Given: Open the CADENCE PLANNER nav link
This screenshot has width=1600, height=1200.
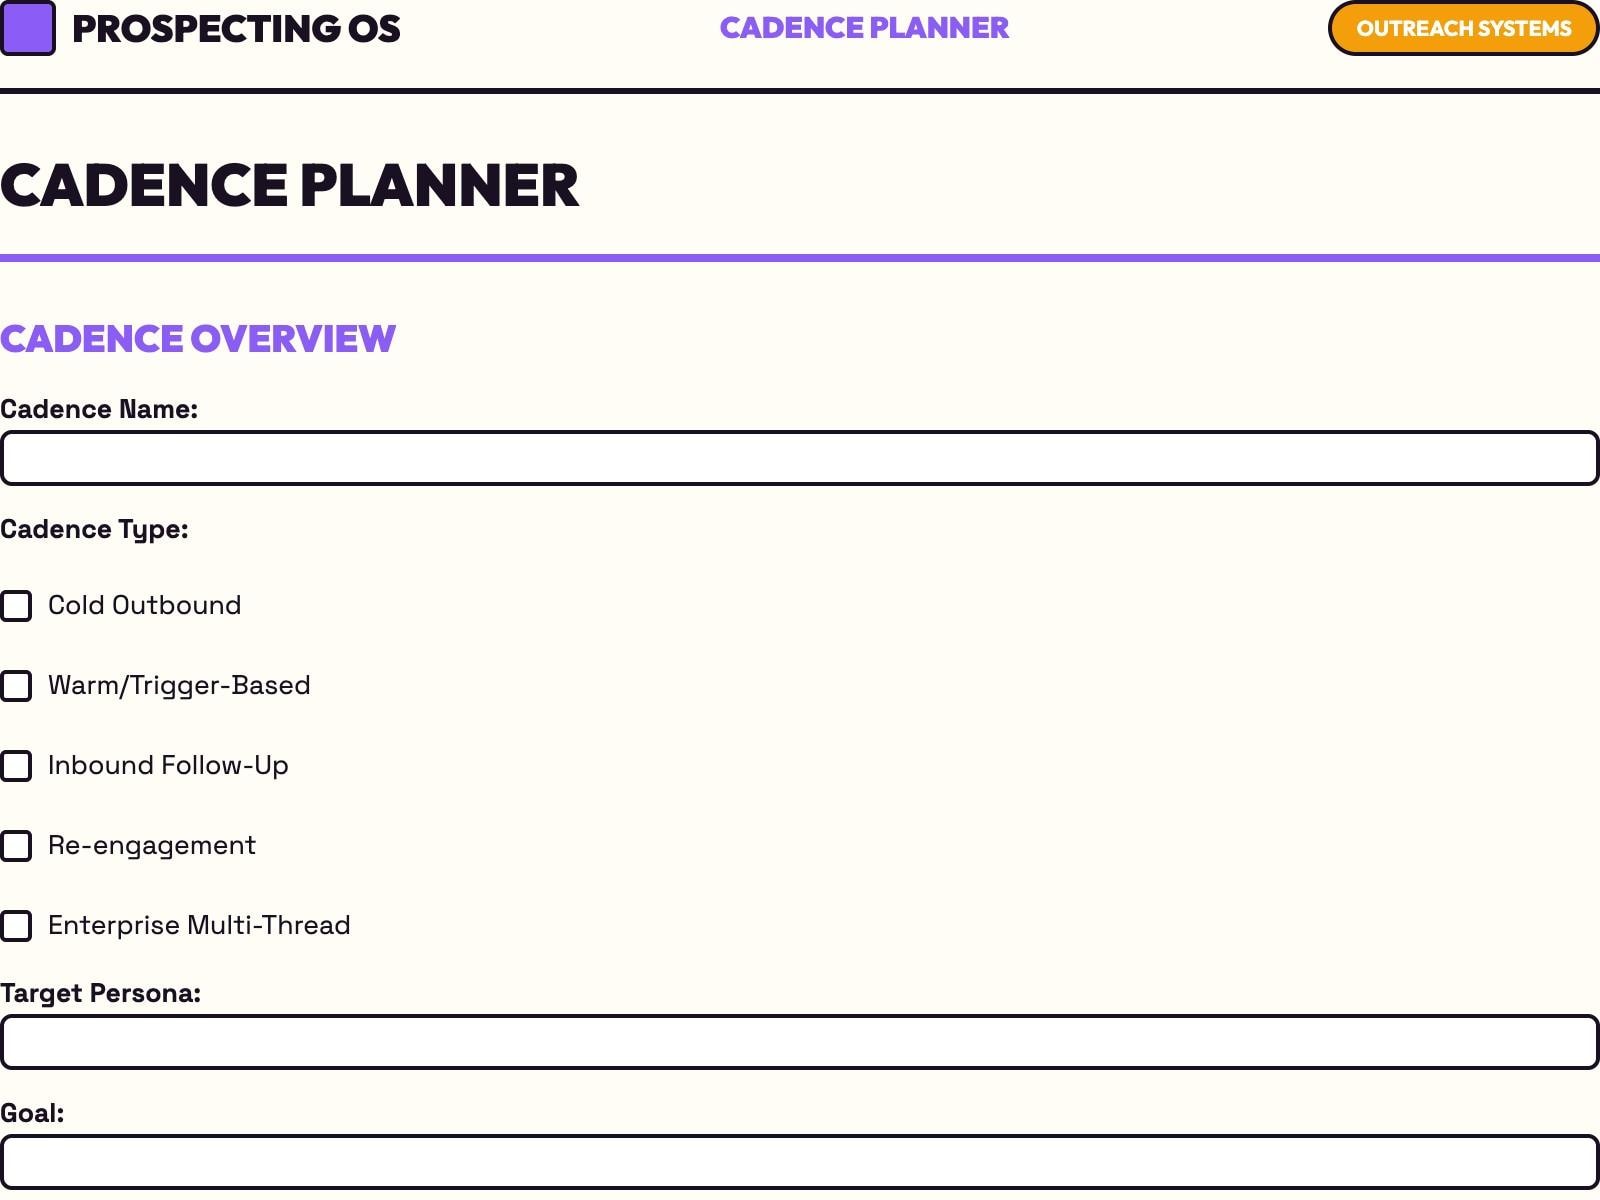Looking at the screenshot, I should pyautogui.click(x=864, y=28).
